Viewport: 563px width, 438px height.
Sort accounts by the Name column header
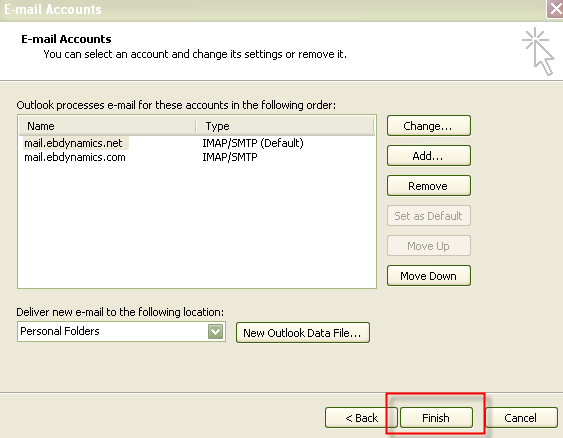tap(107, 126)
